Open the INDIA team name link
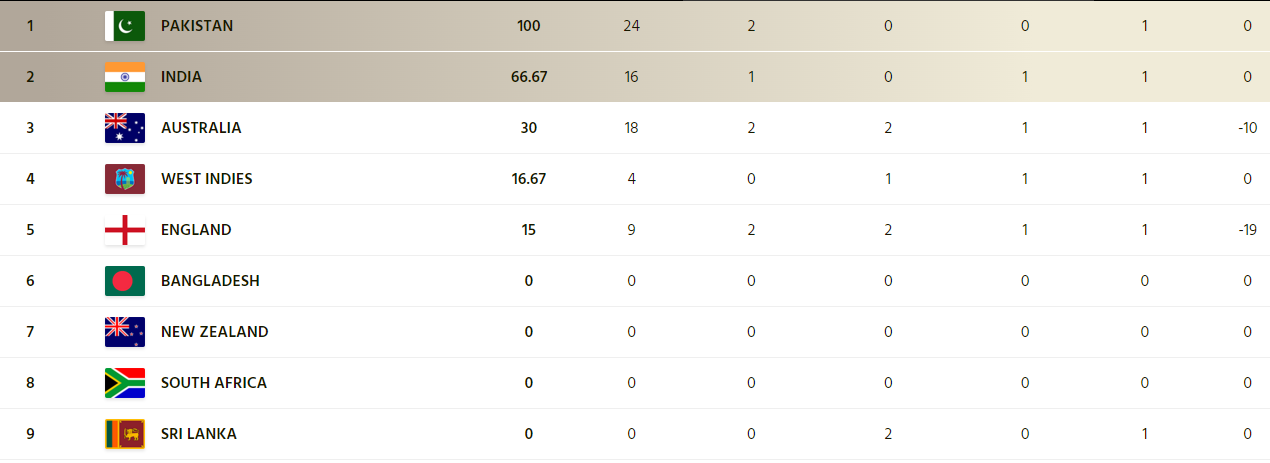The width and height of the screenshot is (1270, 463). click(x=182, y=77)
